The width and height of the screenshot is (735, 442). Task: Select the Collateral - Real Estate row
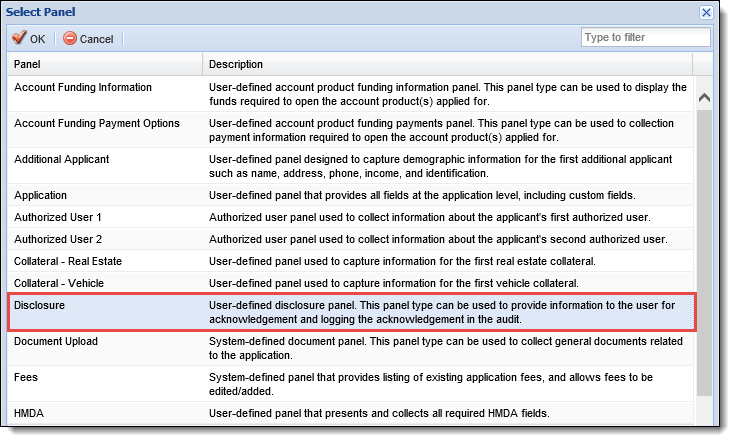point(350,261)
